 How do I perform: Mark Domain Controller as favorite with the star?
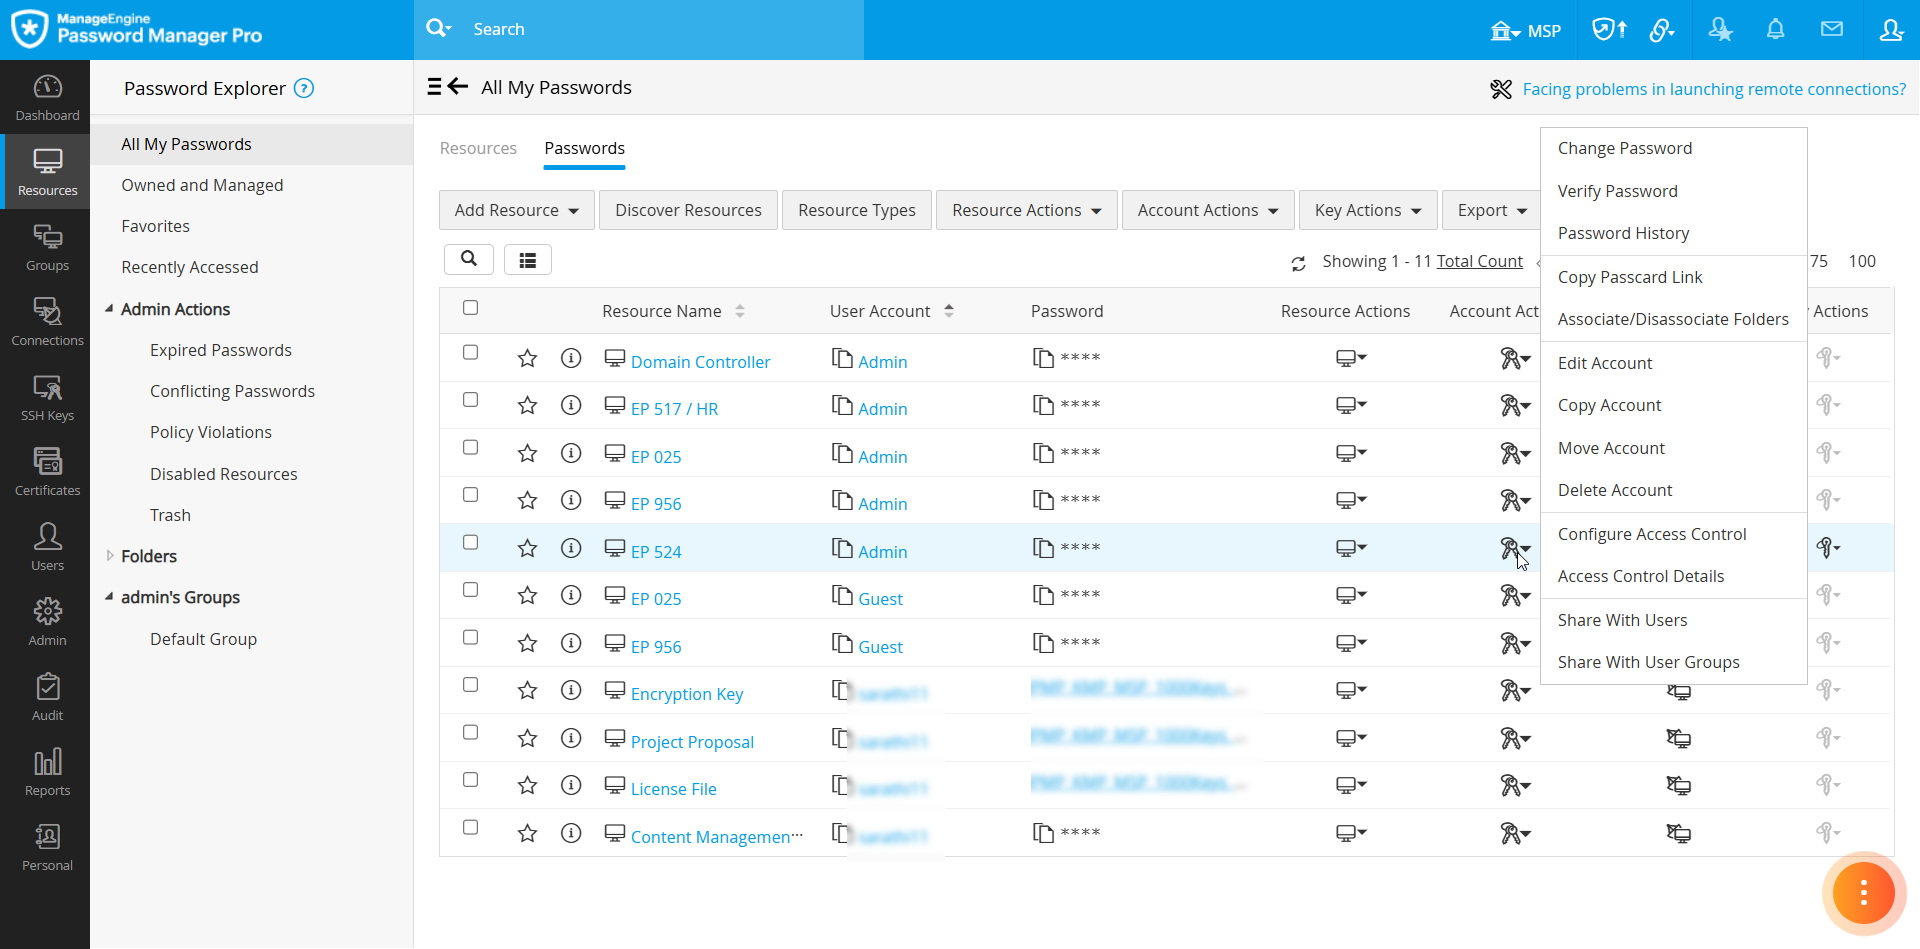[527, 357]
